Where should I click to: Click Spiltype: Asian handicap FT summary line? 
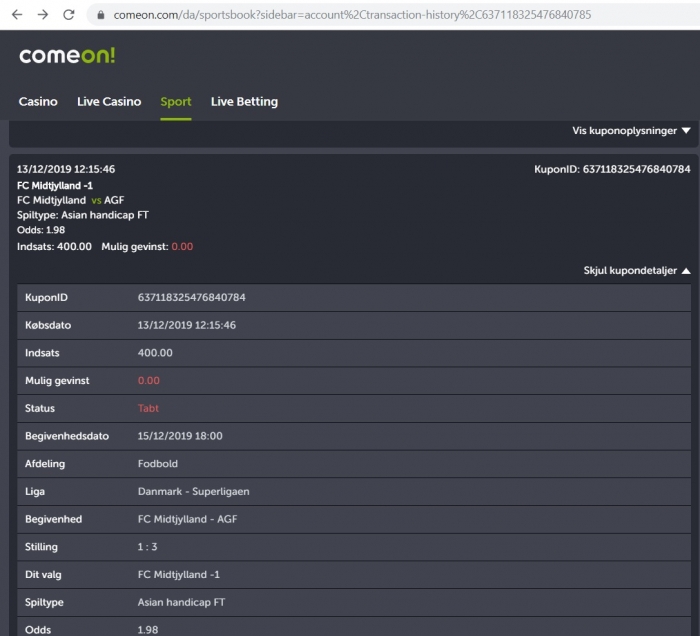[83, 215]
